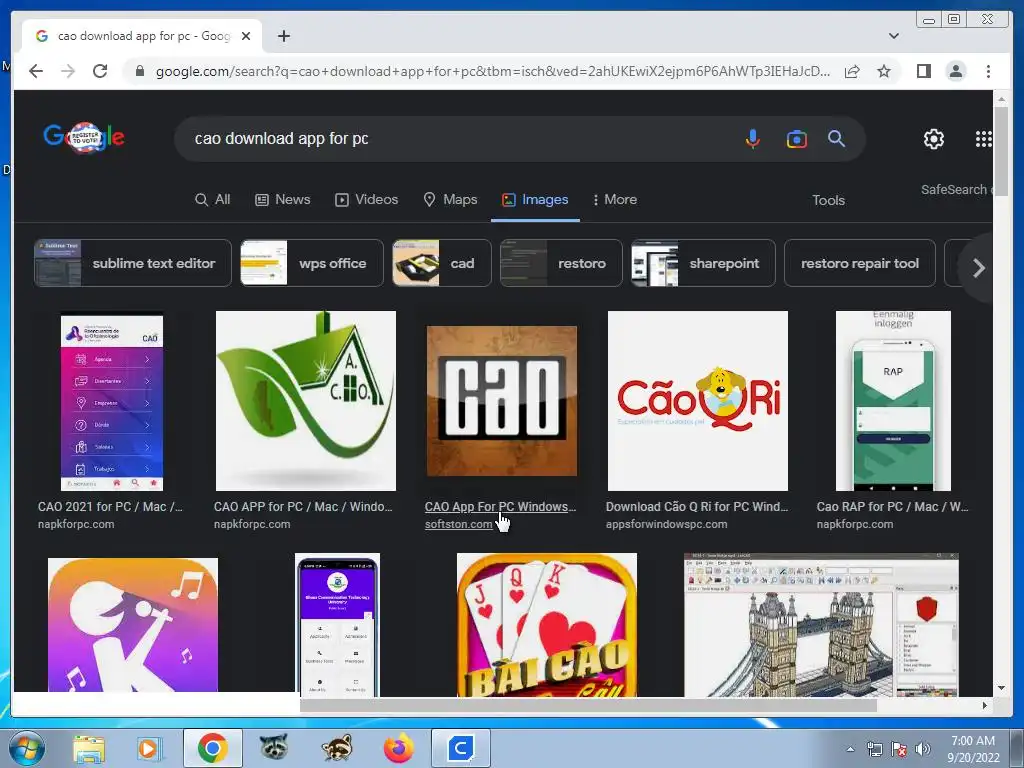Image resolution: width=1024 pixels, height=768 pixels.
Task: Switch to the News tab
Action: pos(283,199)
